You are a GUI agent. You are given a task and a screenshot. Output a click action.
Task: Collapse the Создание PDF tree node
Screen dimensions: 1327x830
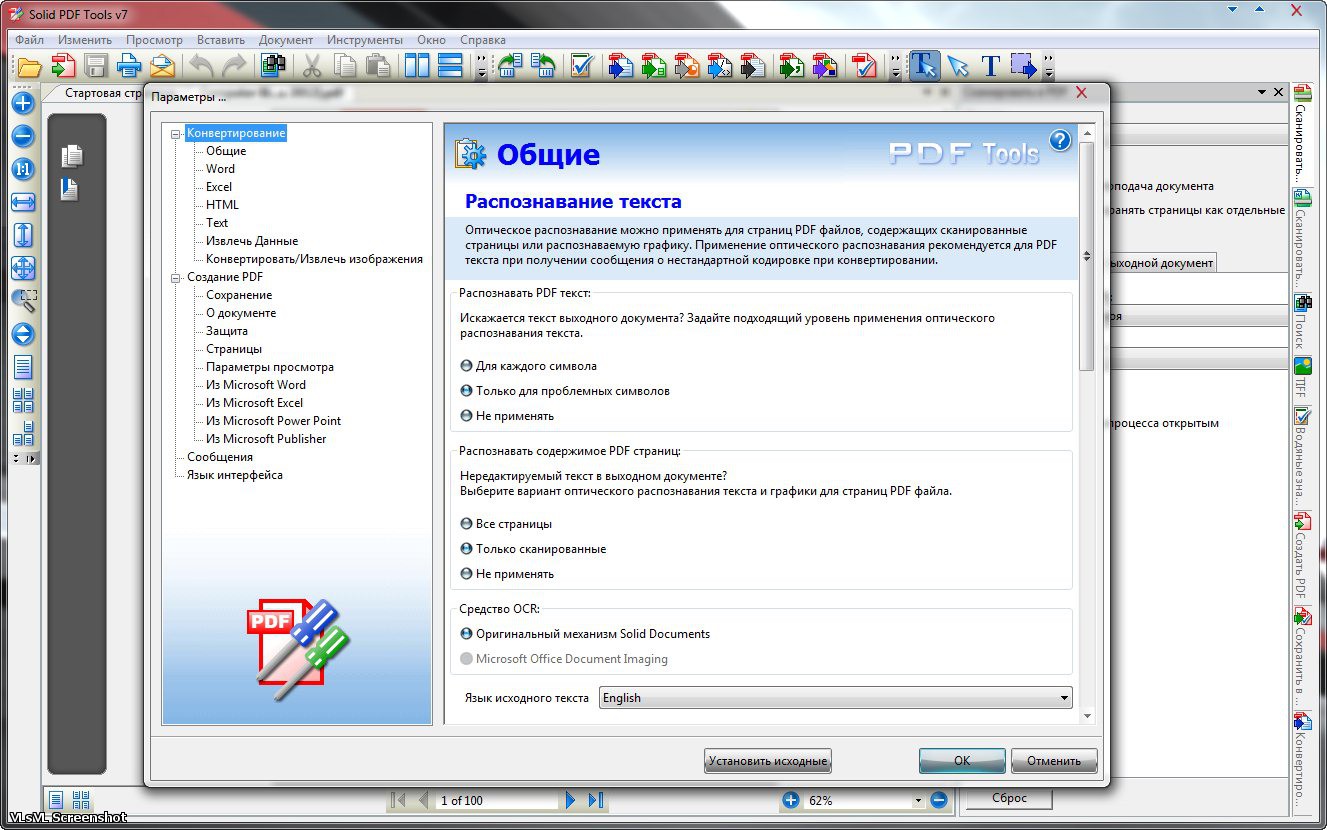177,277
